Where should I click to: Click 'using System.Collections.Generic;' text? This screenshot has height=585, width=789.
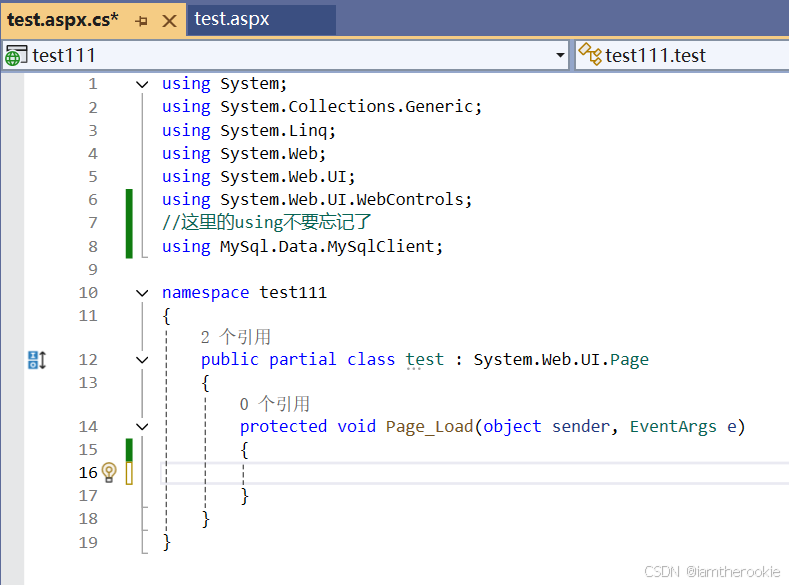coord(322,107)
